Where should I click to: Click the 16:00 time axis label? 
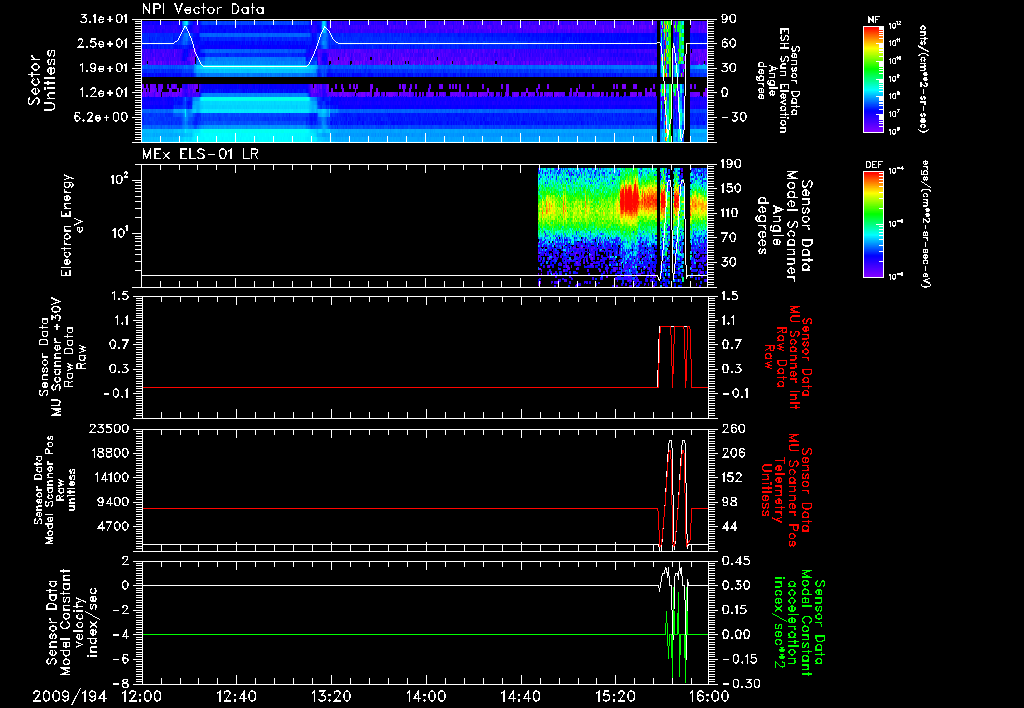pos(710,697)
